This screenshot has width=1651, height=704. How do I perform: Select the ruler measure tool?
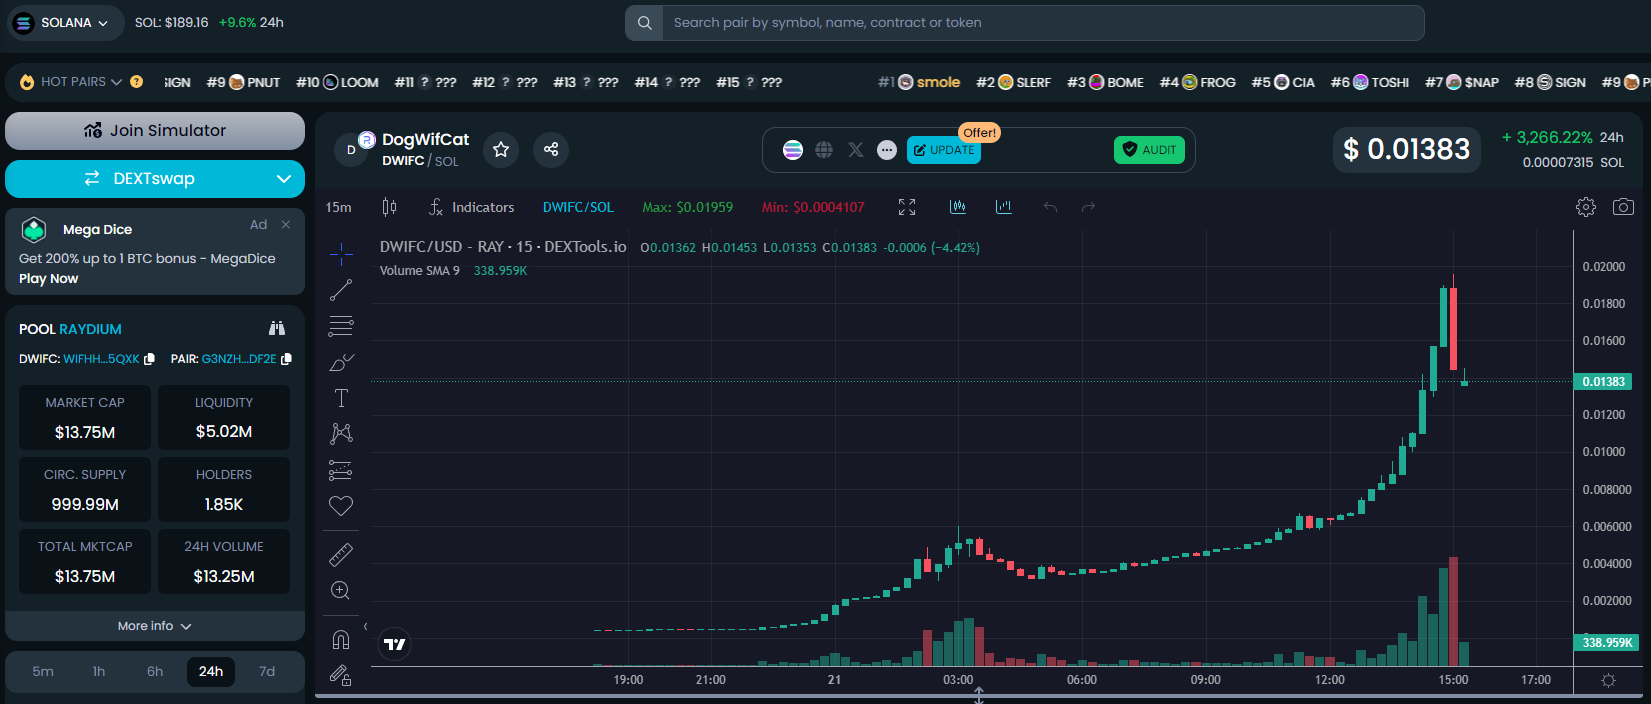click(x=341, y=554)
